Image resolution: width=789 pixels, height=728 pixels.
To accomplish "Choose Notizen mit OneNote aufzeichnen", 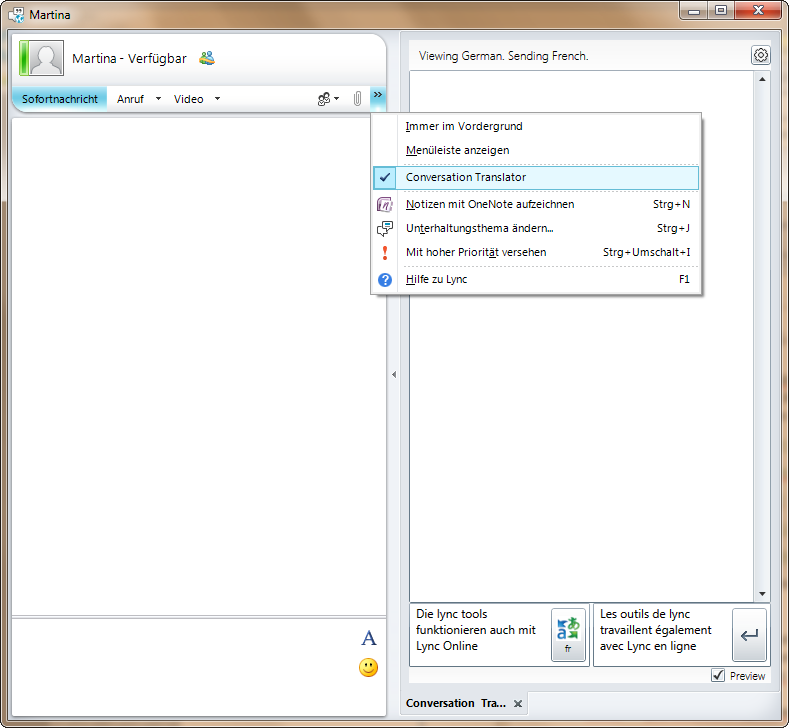I will click(x=490, y=204).
